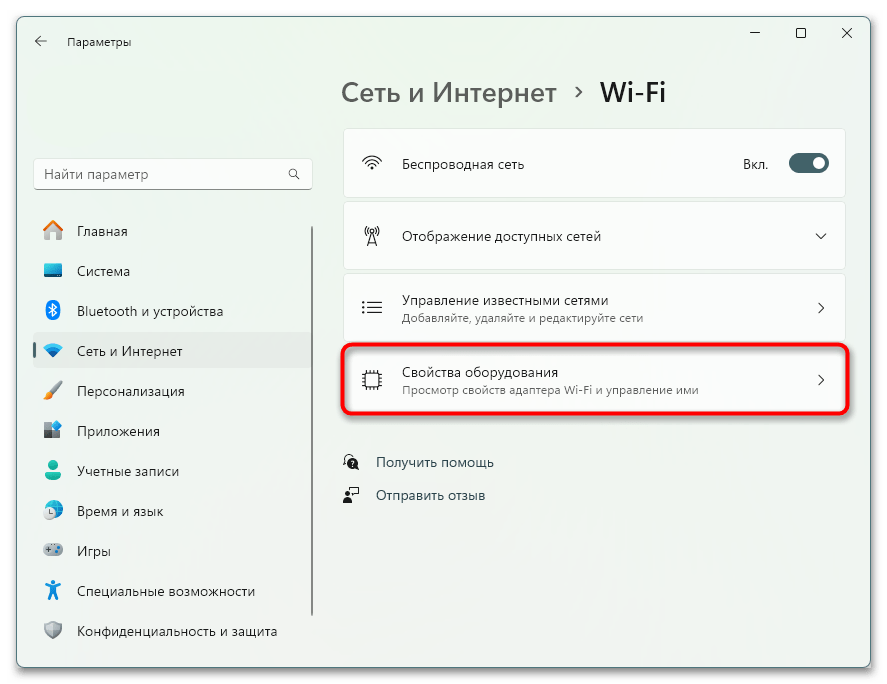This screenshot has height=684, width=887.
Task: Open the Главная section
Action: (172, 231)
